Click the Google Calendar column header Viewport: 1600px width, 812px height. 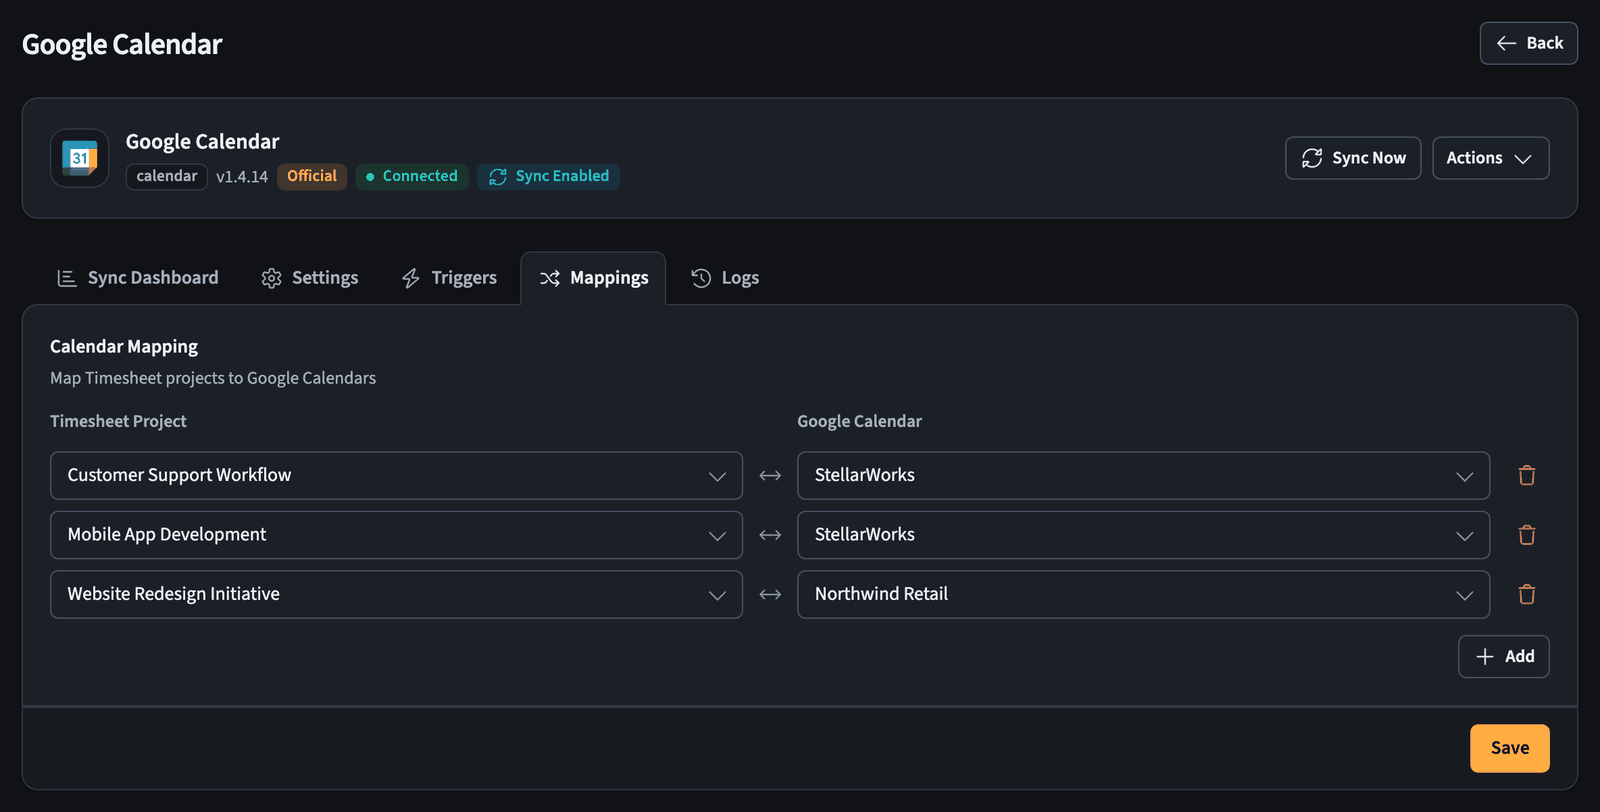pyautogui.click(x=860, y=422)
